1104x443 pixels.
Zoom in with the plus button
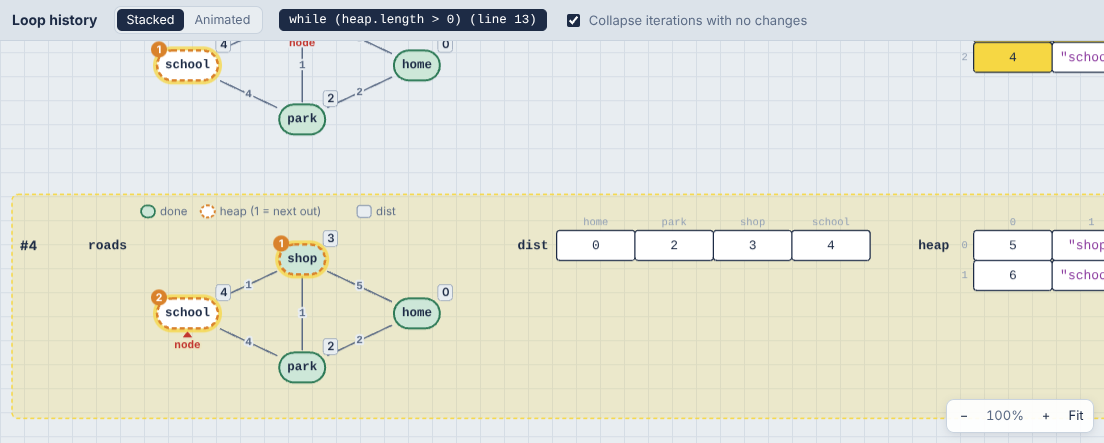click(1046, 416)
